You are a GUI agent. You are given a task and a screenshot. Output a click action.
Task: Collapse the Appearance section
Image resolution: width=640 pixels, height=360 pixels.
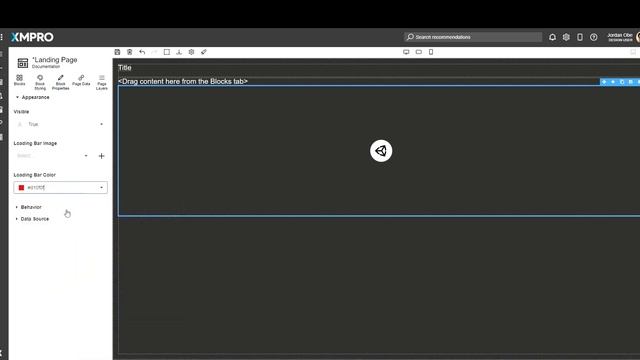pyautogui.click(x=33, y=97)
